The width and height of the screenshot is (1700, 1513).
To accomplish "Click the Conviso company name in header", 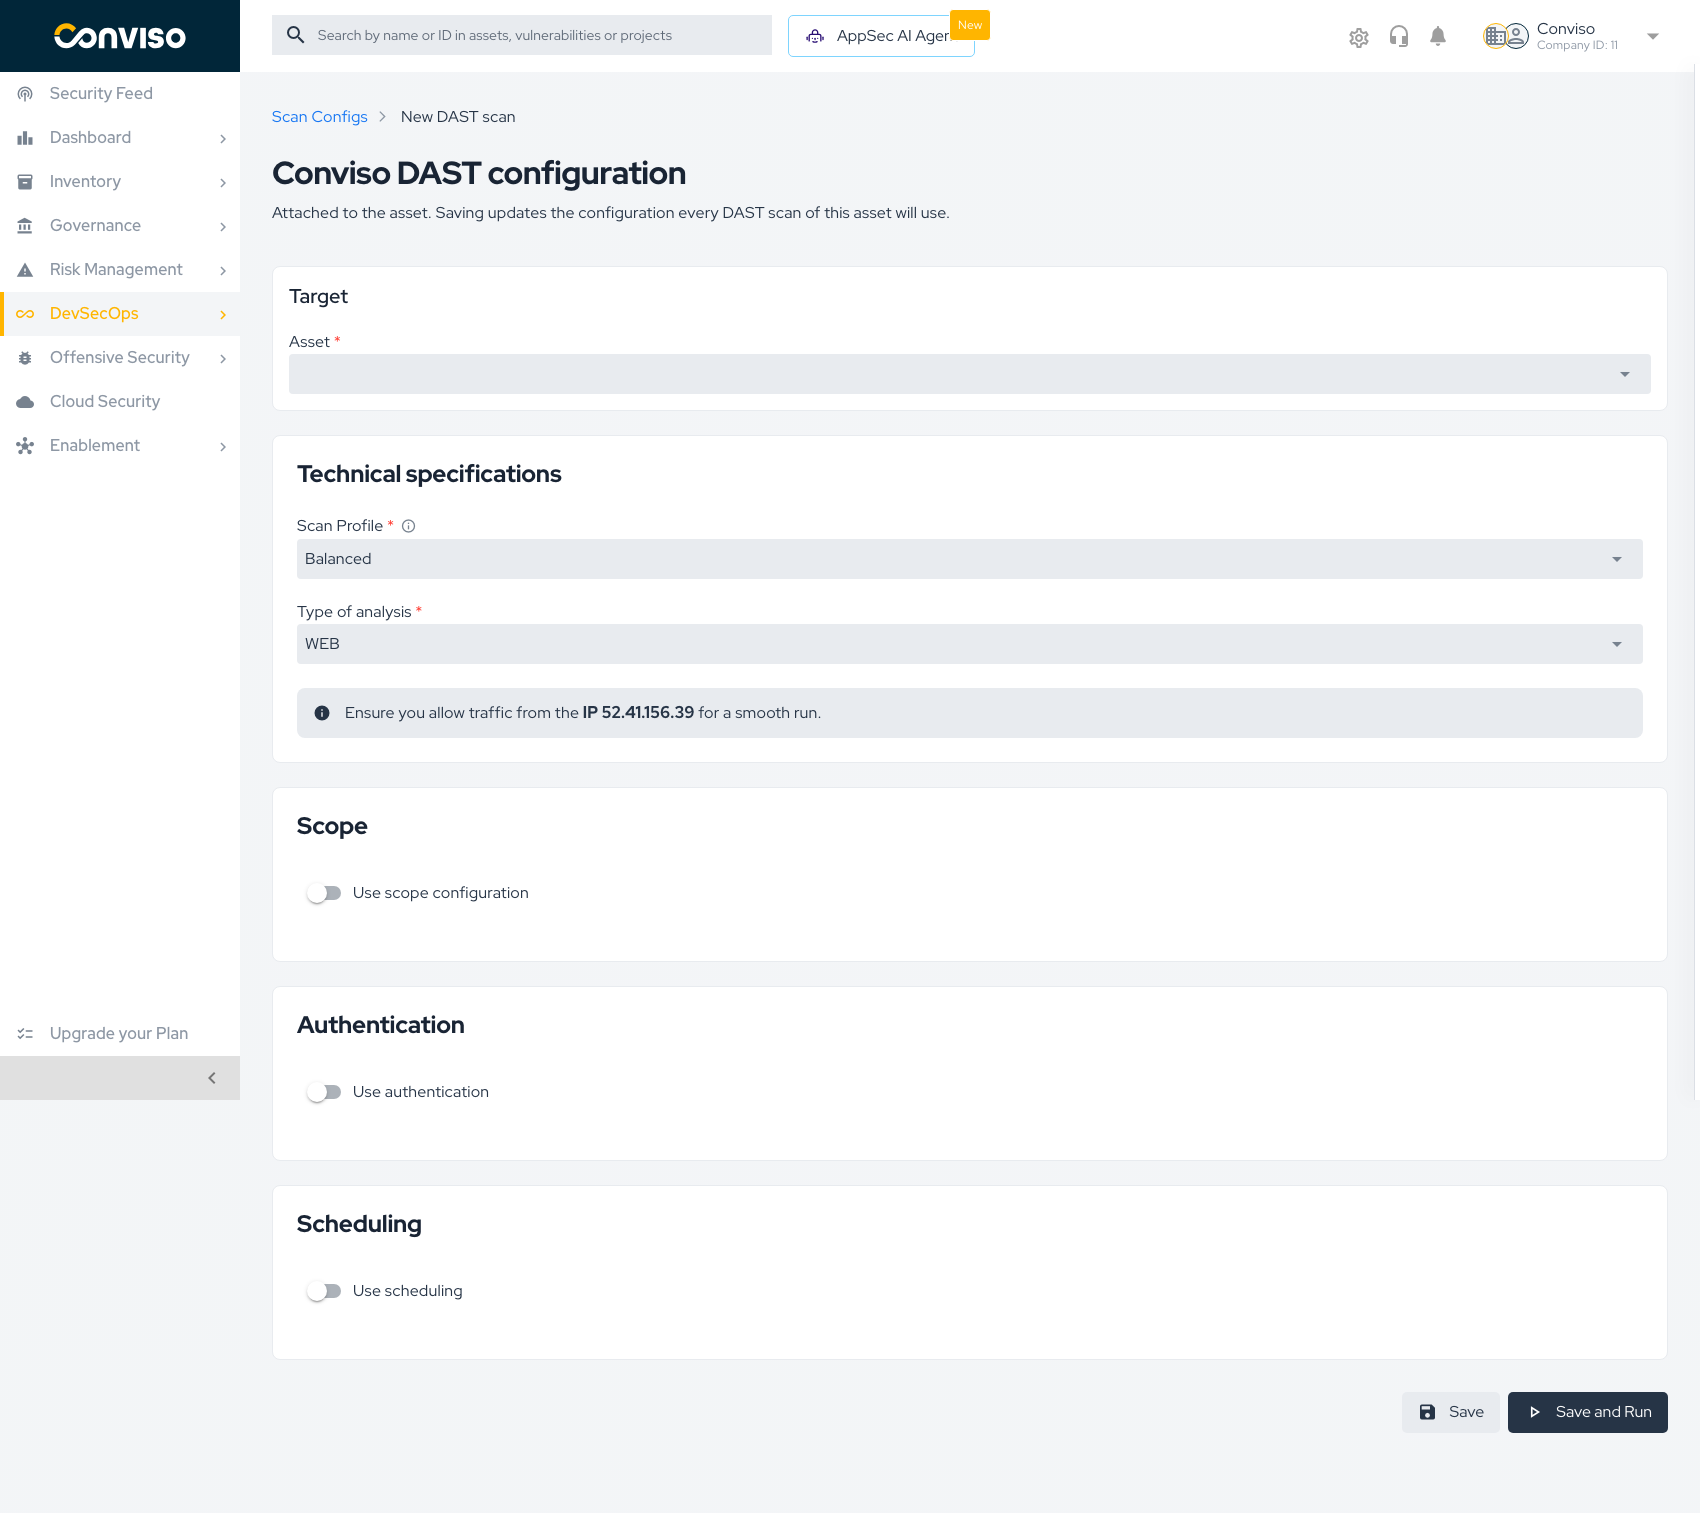I will [x=1566, y=29].
